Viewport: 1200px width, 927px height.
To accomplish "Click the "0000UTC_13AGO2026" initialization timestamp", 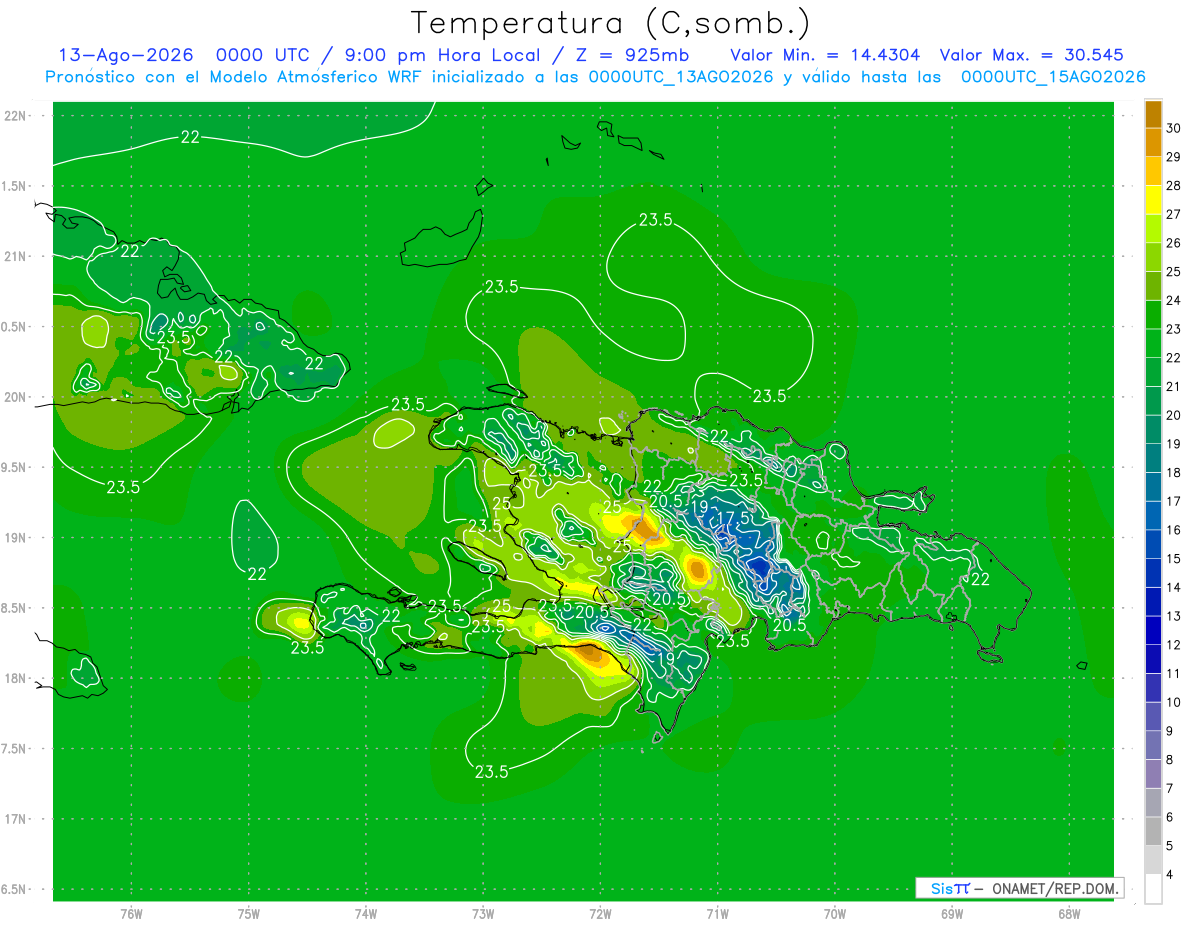I will (681, 77).
